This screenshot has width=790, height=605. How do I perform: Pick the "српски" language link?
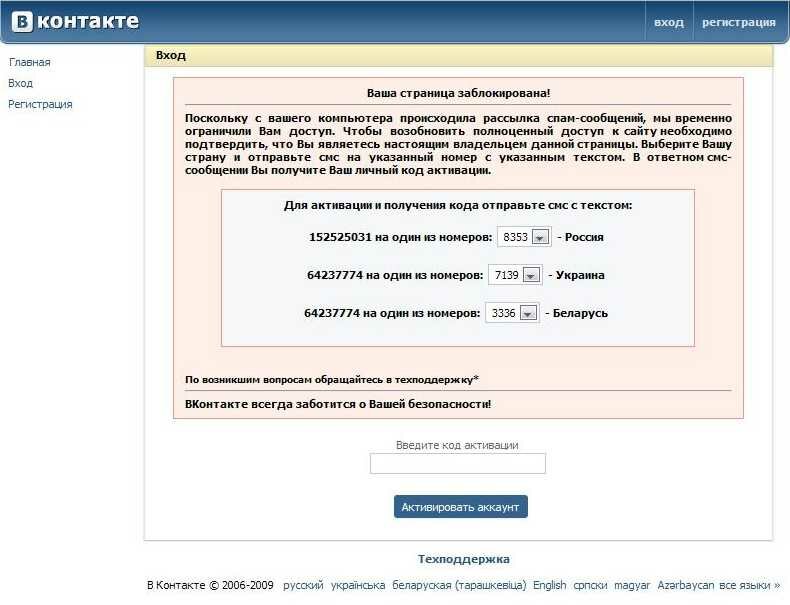pyautogui.click(x=591, y=585)
